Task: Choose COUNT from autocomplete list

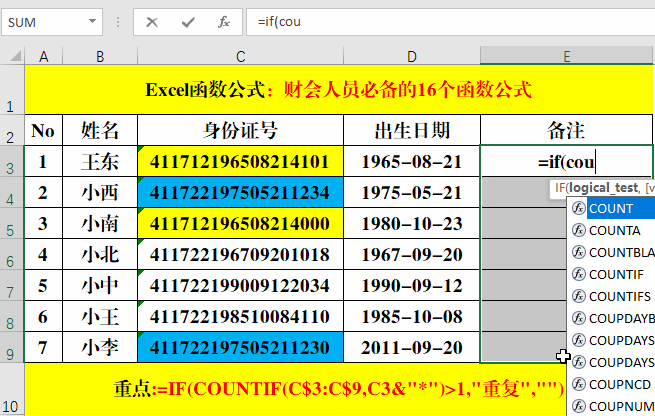Action: click(612, 208)
